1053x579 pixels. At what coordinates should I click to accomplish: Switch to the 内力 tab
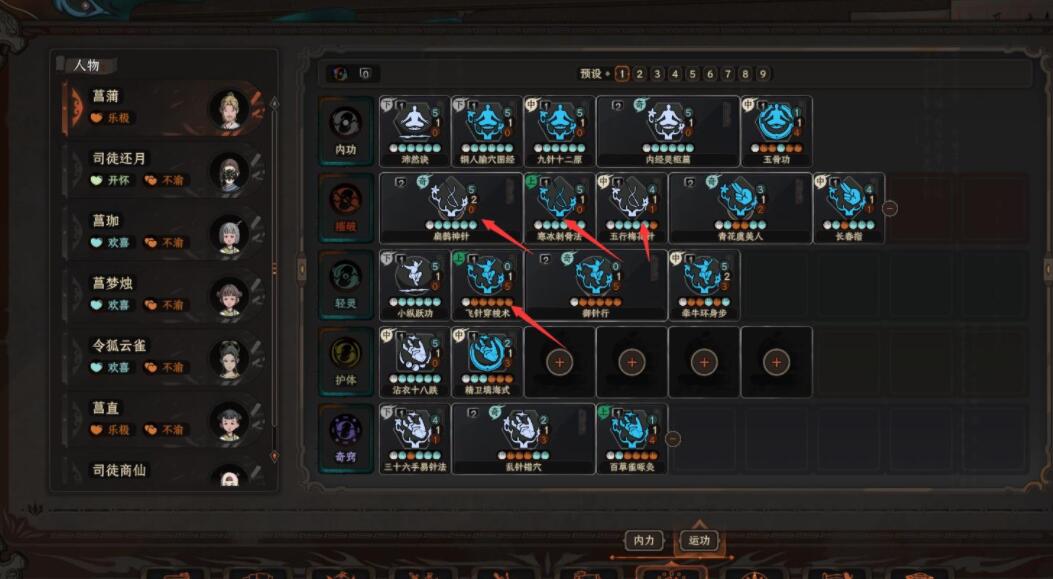coord(644,540)
